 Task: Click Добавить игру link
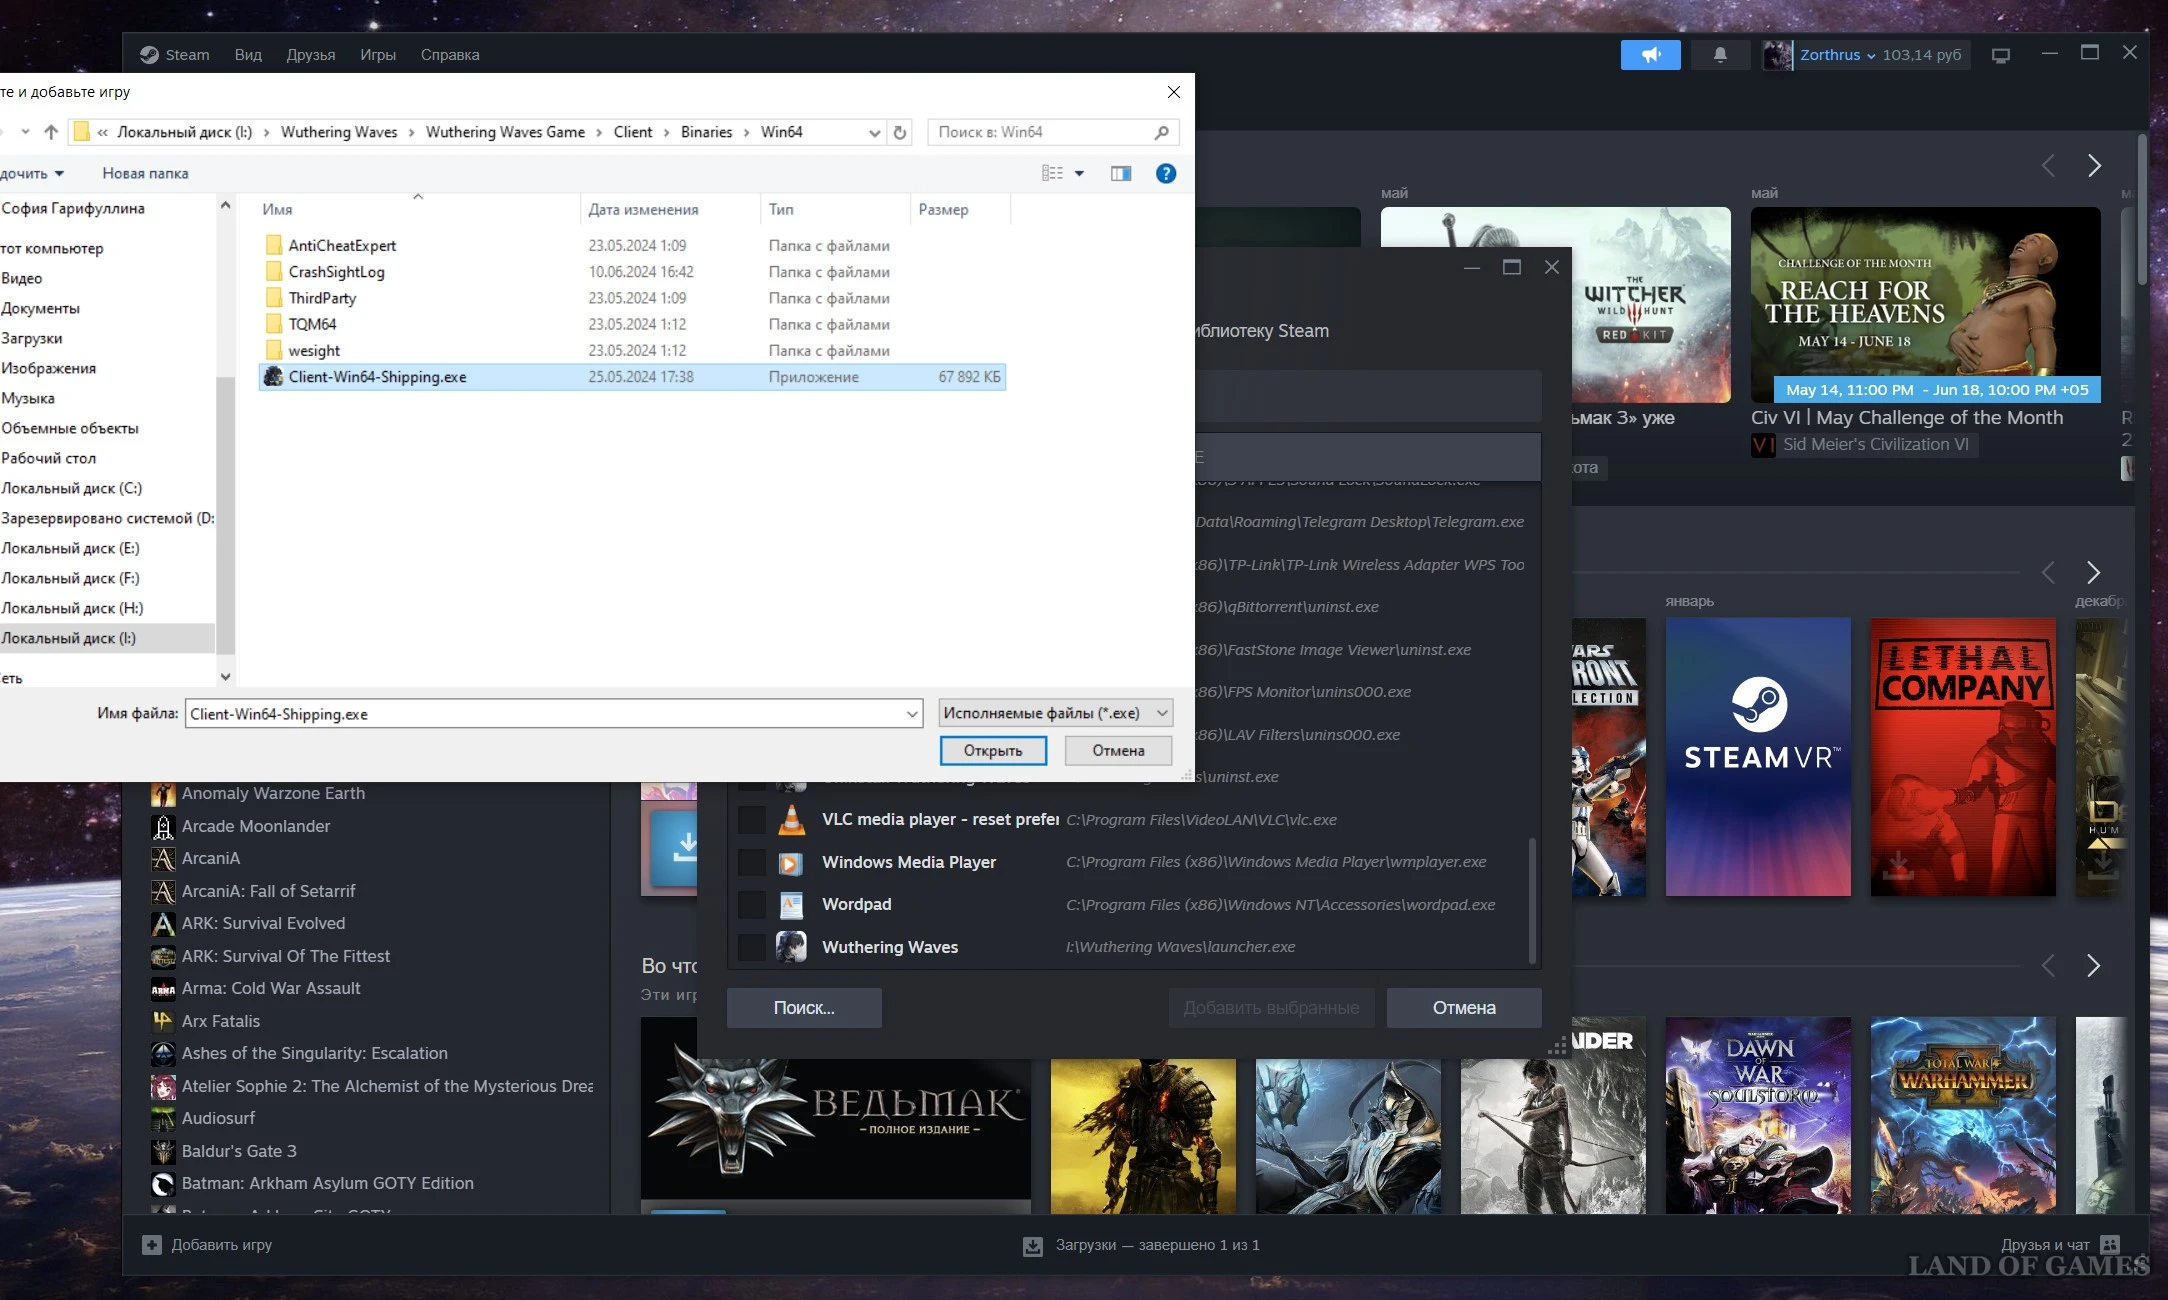point(222,1245)
